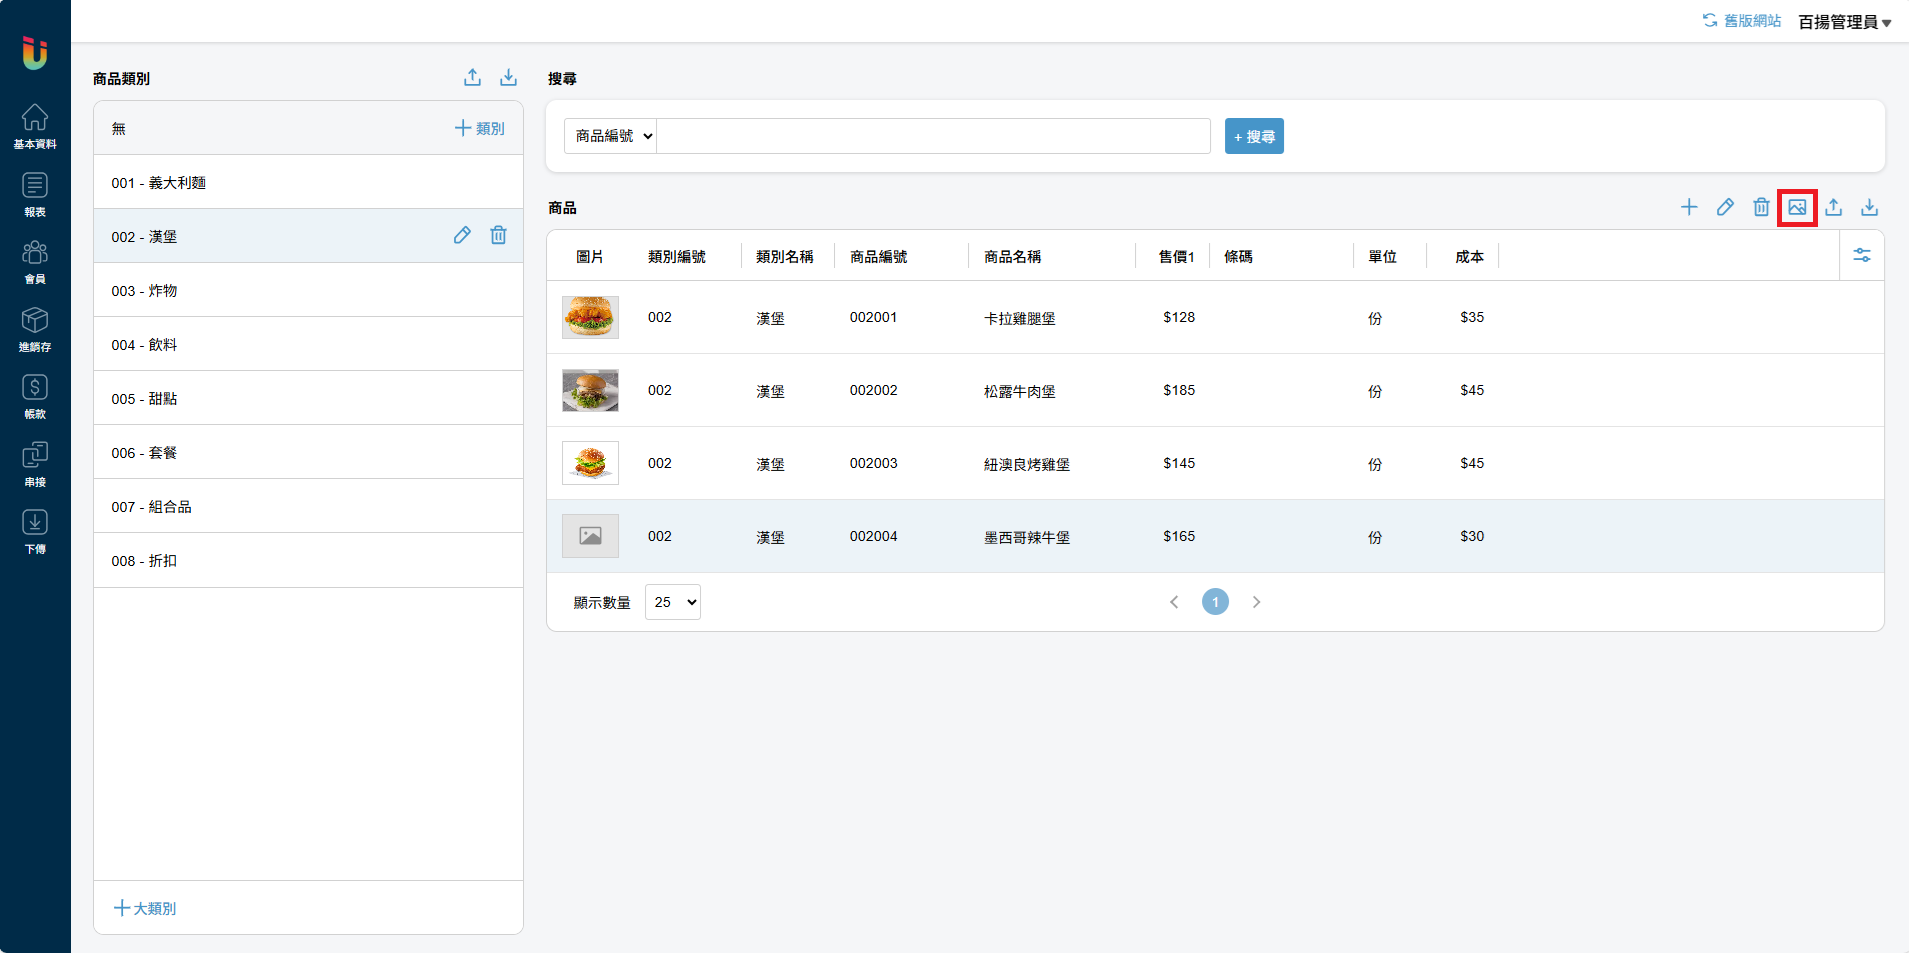Click the delete product trash icon
Screen dimensions: 1909x954
[x=1761, y=207]
